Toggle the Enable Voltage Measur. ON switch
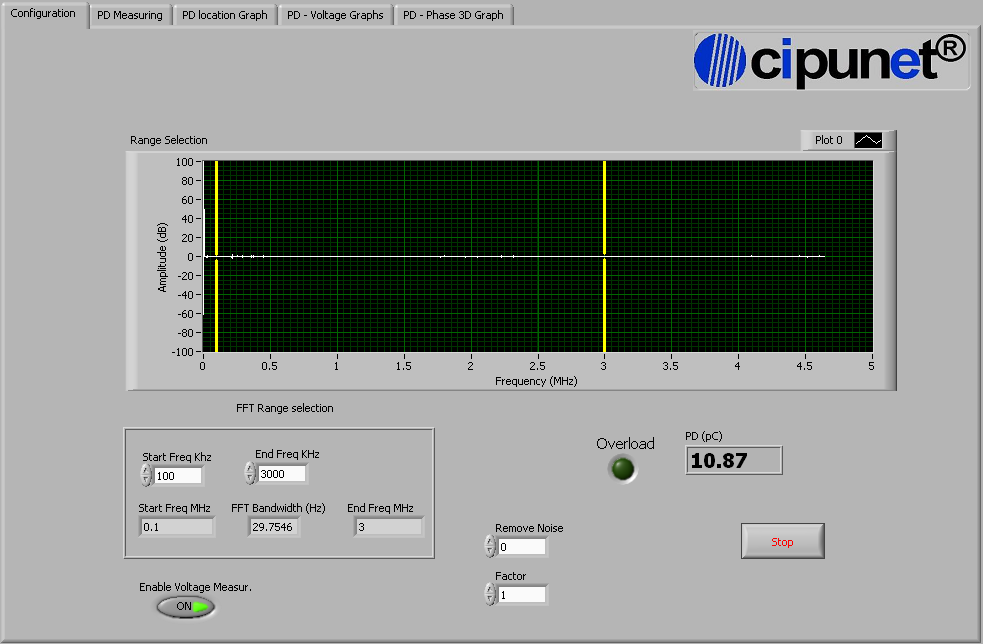The image size is (983, 644). [186, 606]
